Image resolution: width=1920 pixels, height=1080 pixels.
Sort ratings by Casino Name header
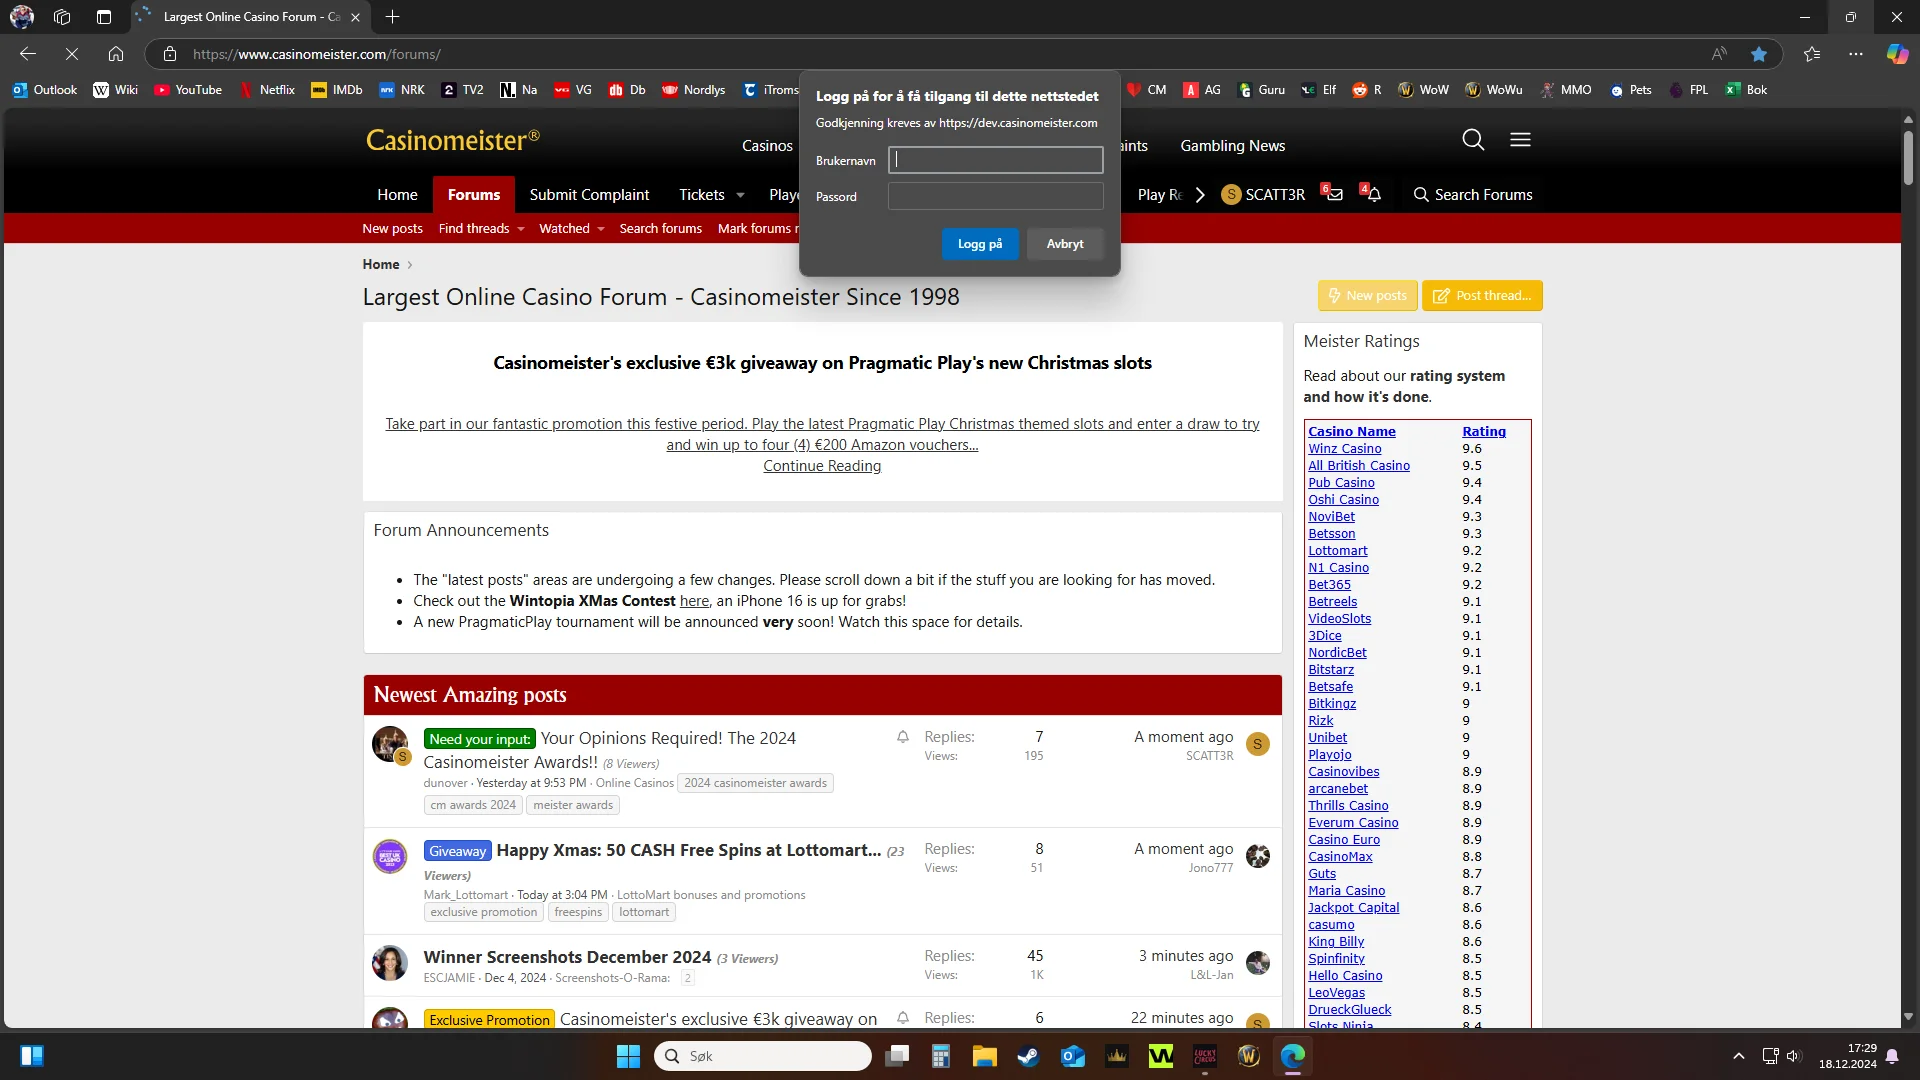(1352, 432)
